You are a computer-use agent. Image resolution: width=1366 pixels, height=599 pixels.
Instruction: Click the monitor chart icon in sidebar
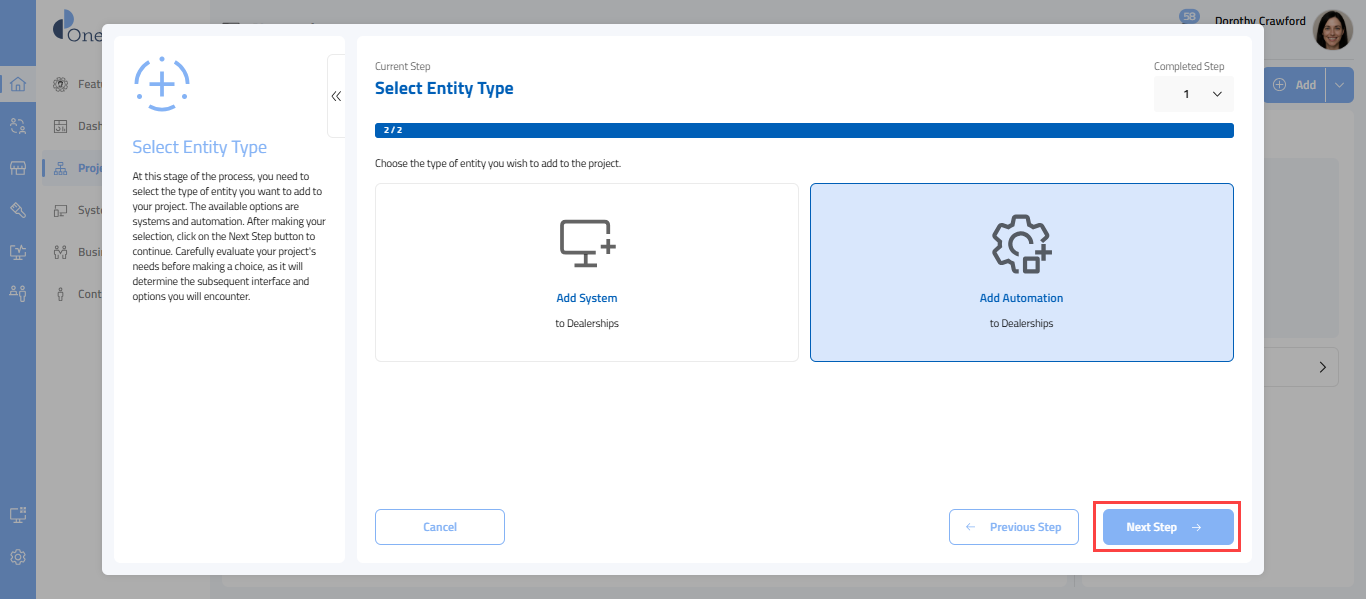17,252
